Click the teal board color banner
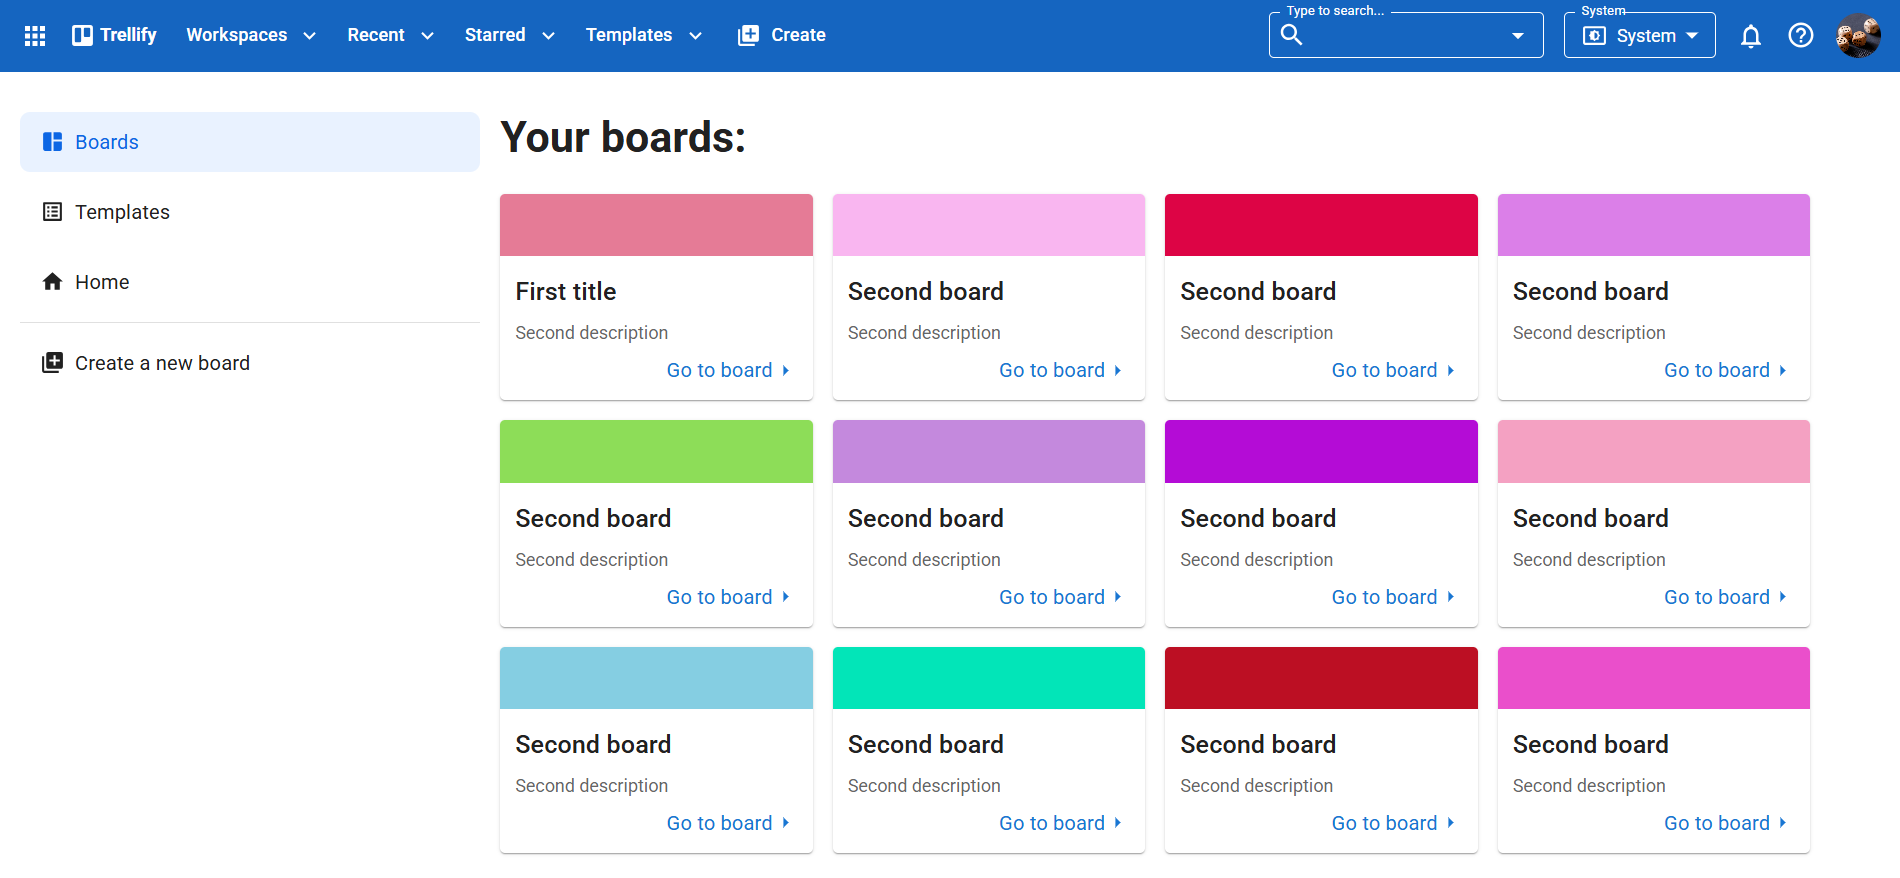1900x878 pixels. pyautogui.click(x=988, y=678)
